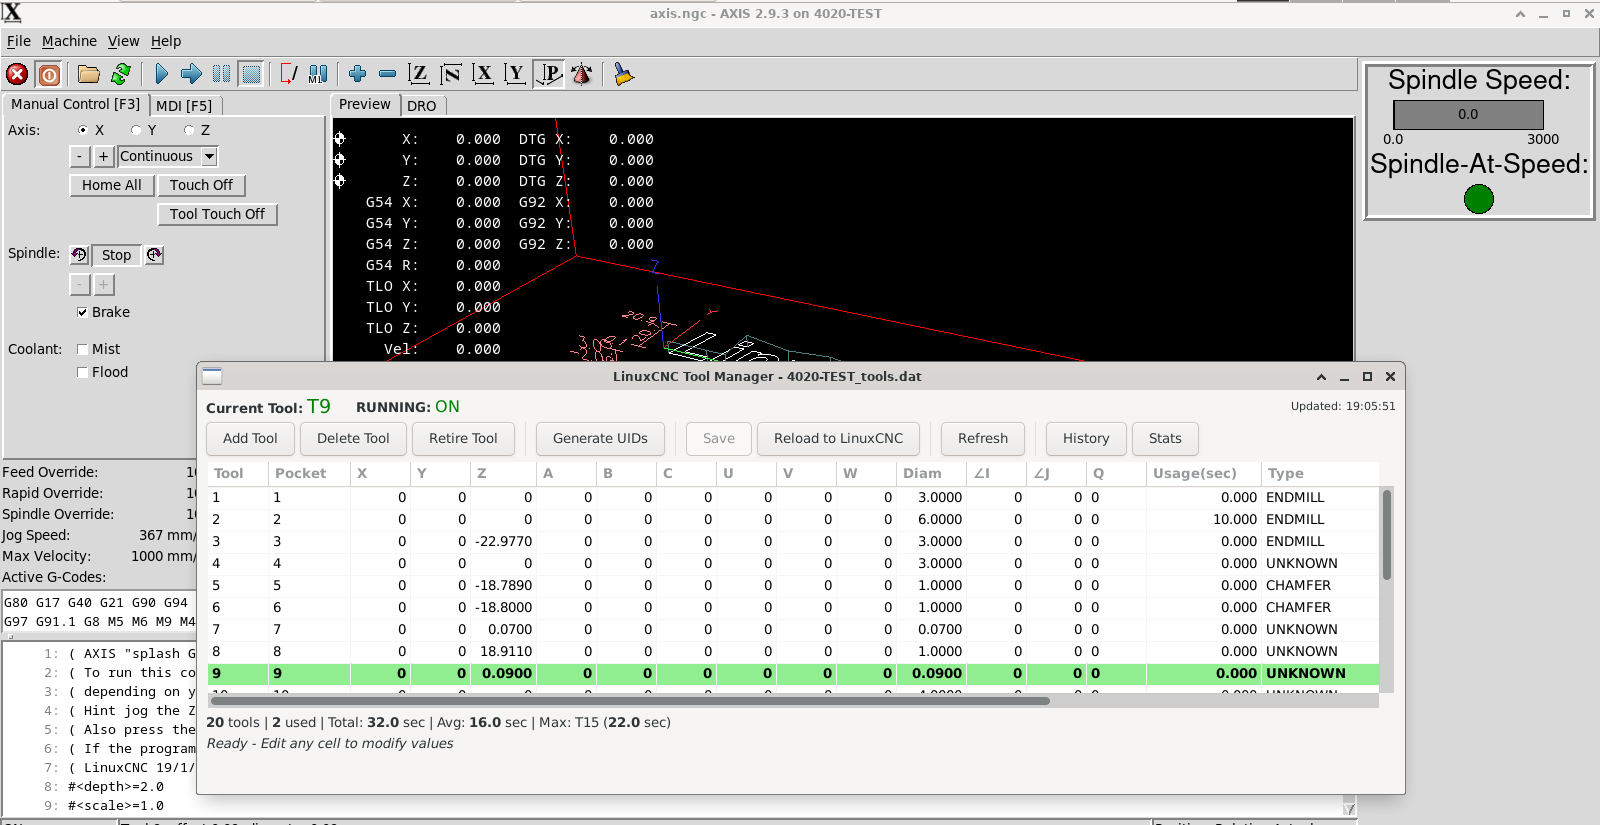Zoom in the preview with plus icon

(x=357, y=74)
